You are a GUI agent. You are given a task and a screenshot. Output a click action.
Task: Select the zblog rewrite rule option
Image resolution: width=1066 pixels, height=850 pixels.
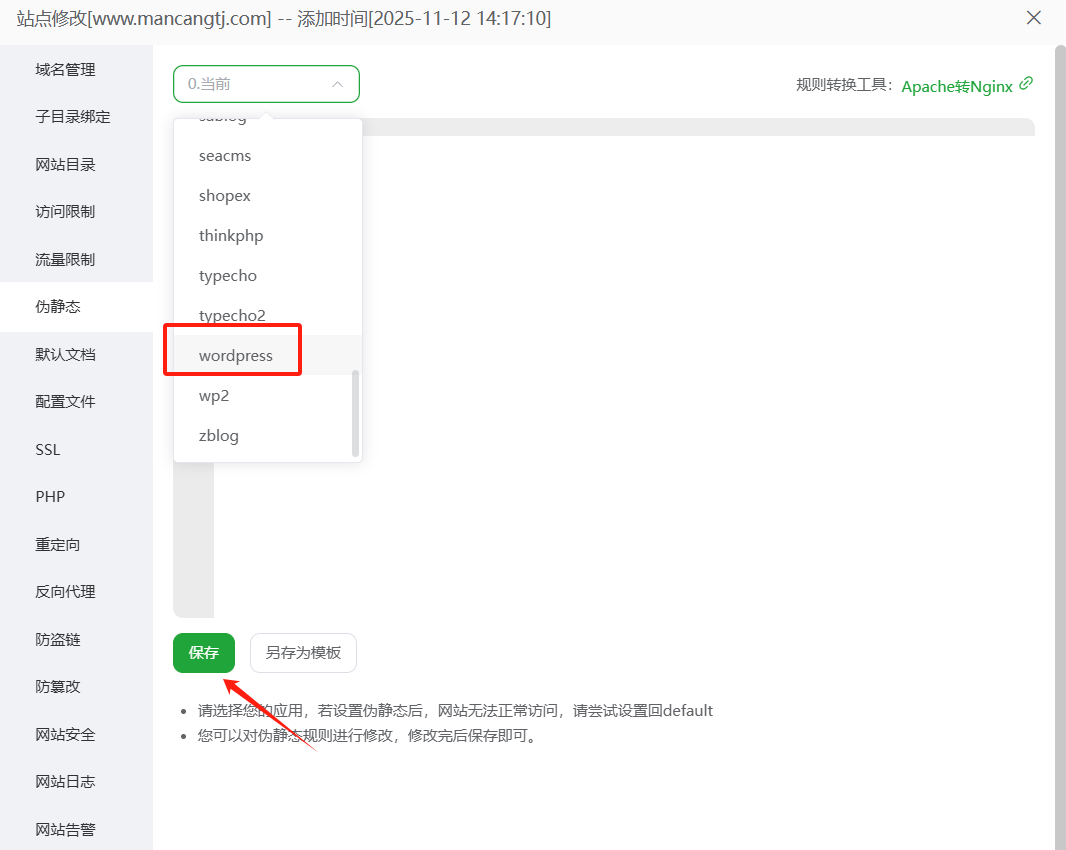click(x=219, y=436)
